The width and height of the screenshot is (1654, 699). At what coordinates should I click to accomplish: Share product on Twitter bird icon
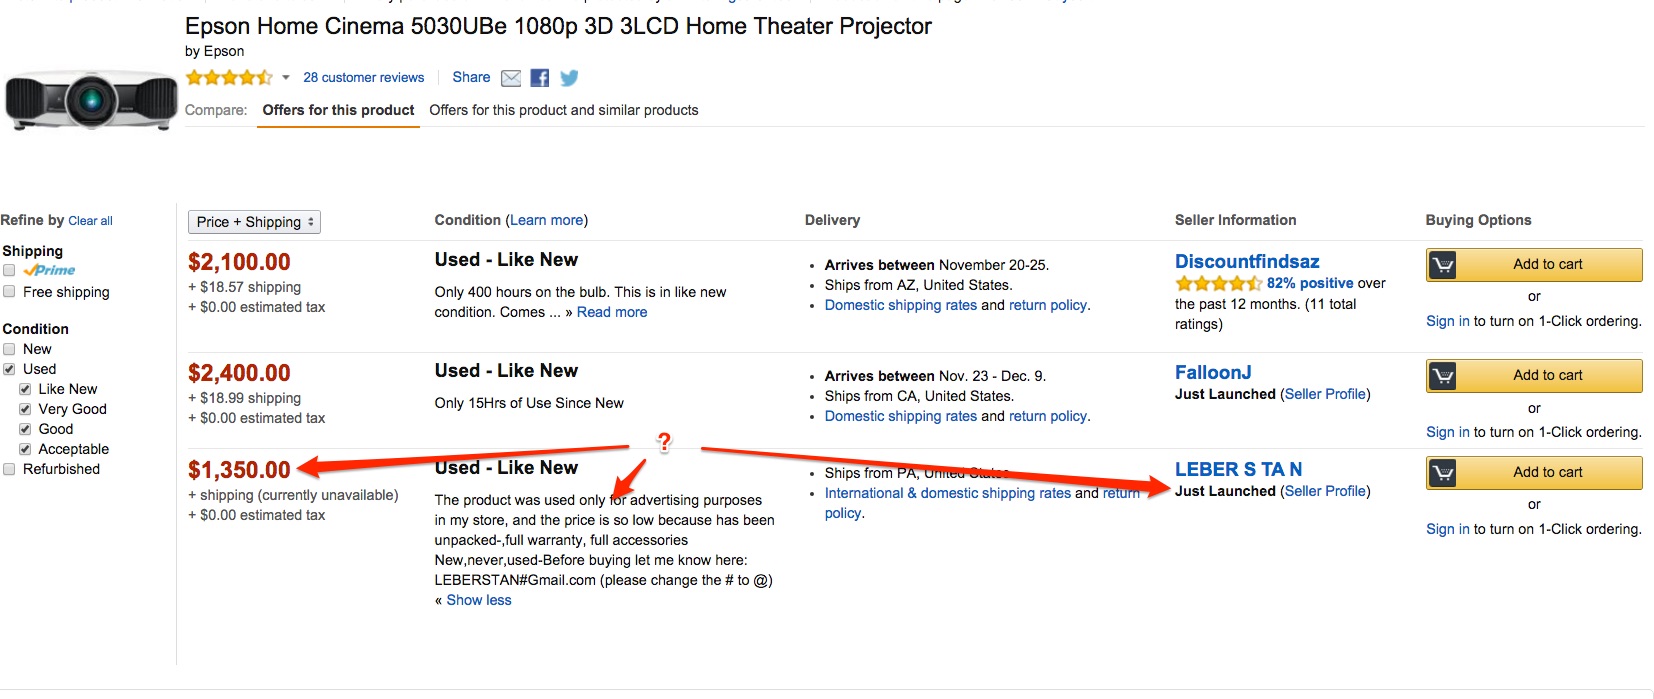click(x=569, y=78)
